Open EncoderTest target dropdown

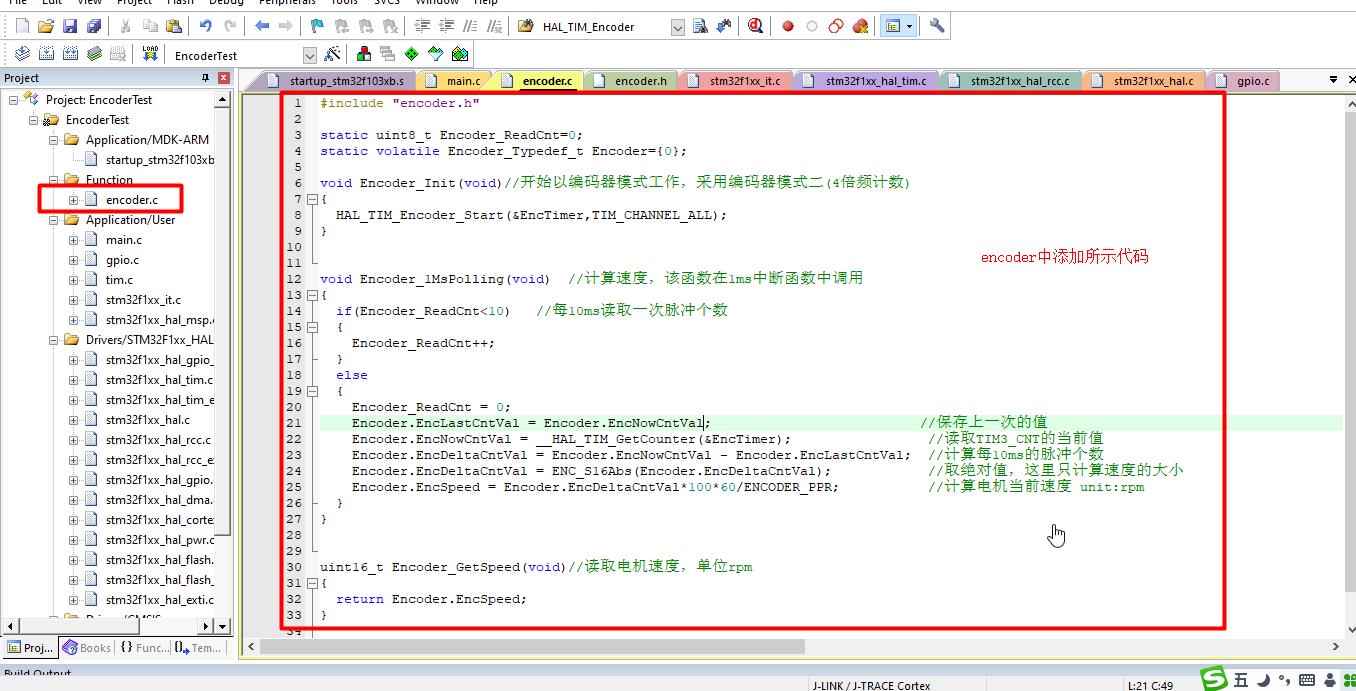click(310, 56)
